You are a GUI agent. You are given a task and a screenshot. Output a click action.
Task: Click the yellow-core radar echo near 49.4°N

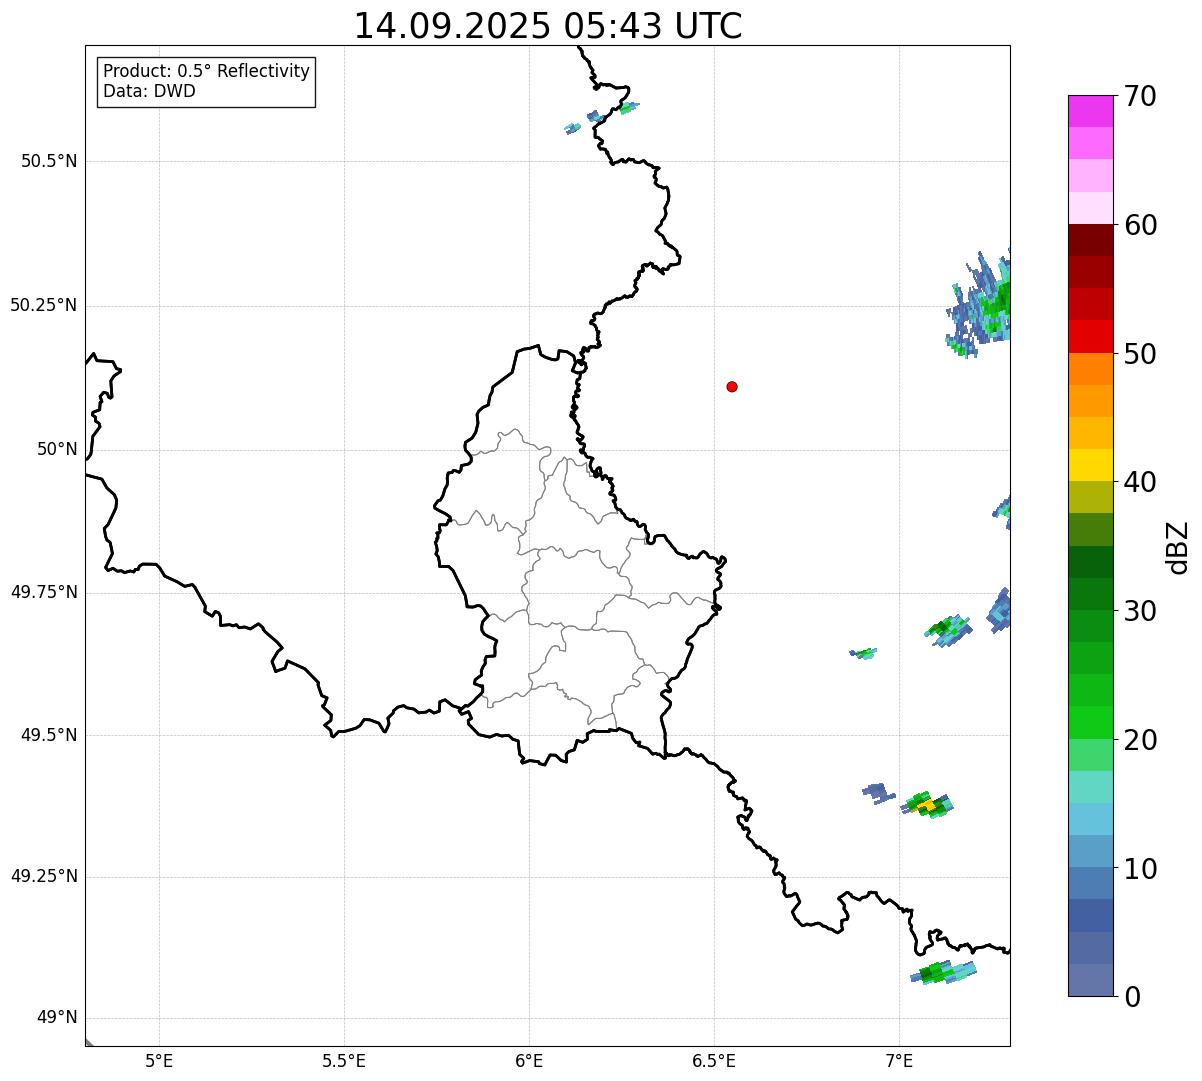(927, 804)
